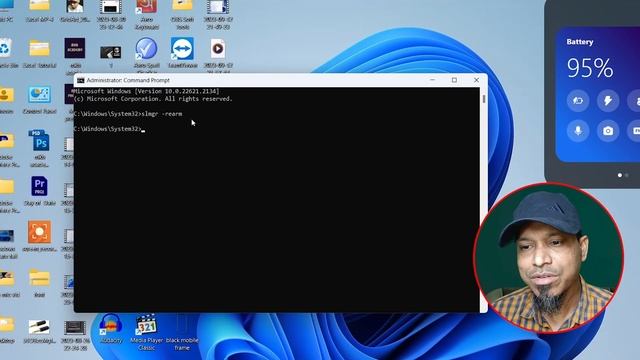Screen dimensions: 640x360
Task: Open the audio cable image file icon
Action: tap(39, 327)
